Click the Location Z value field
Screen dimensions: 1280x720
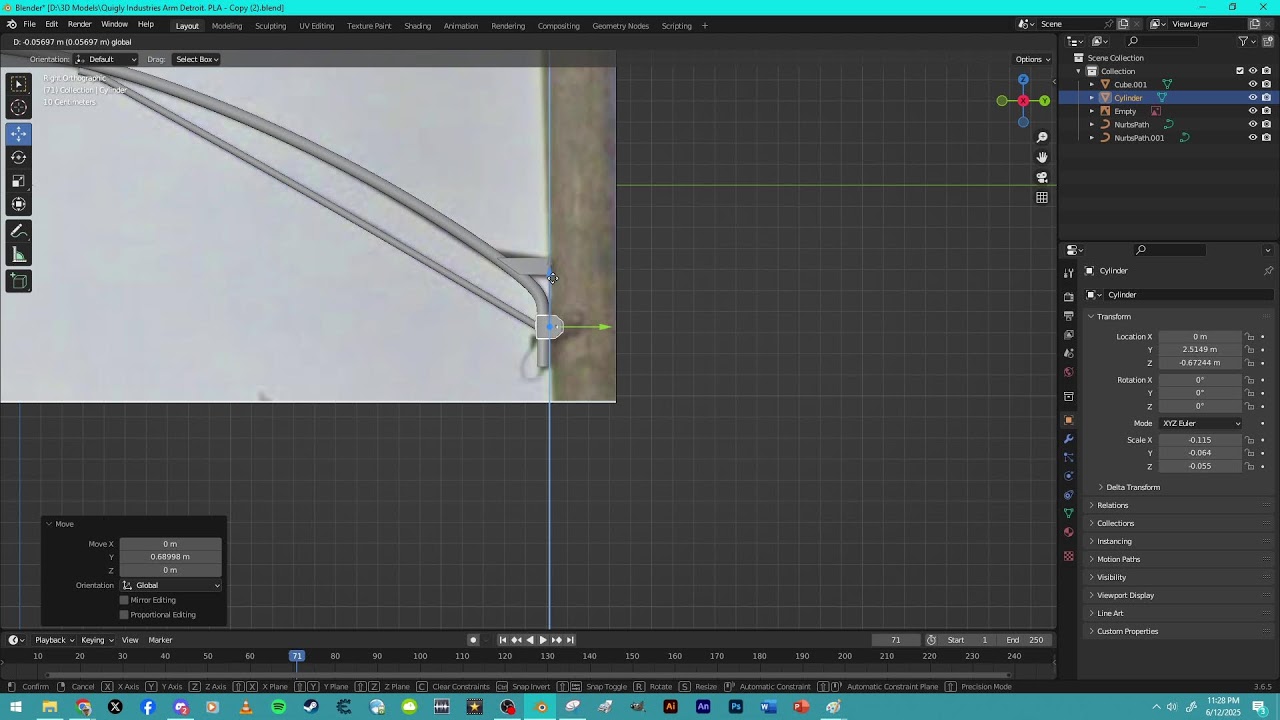pos(1200,363)
